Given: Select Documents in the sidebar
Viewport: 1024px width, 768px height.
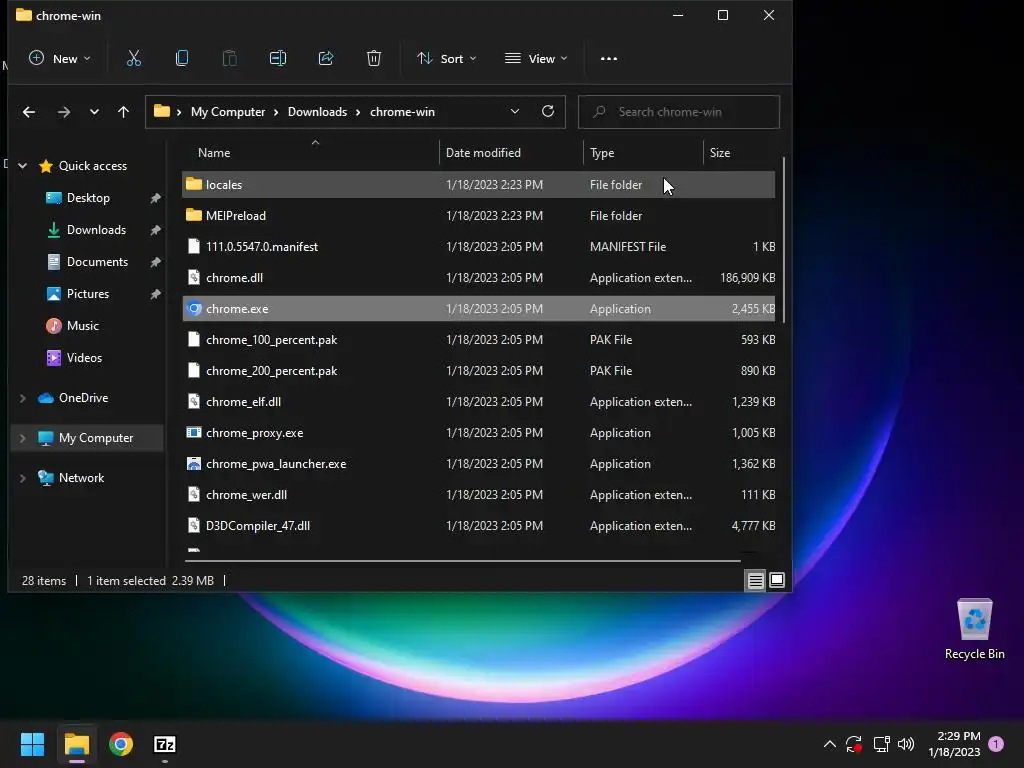Looking at the screenshot, I should pos(97,262).
